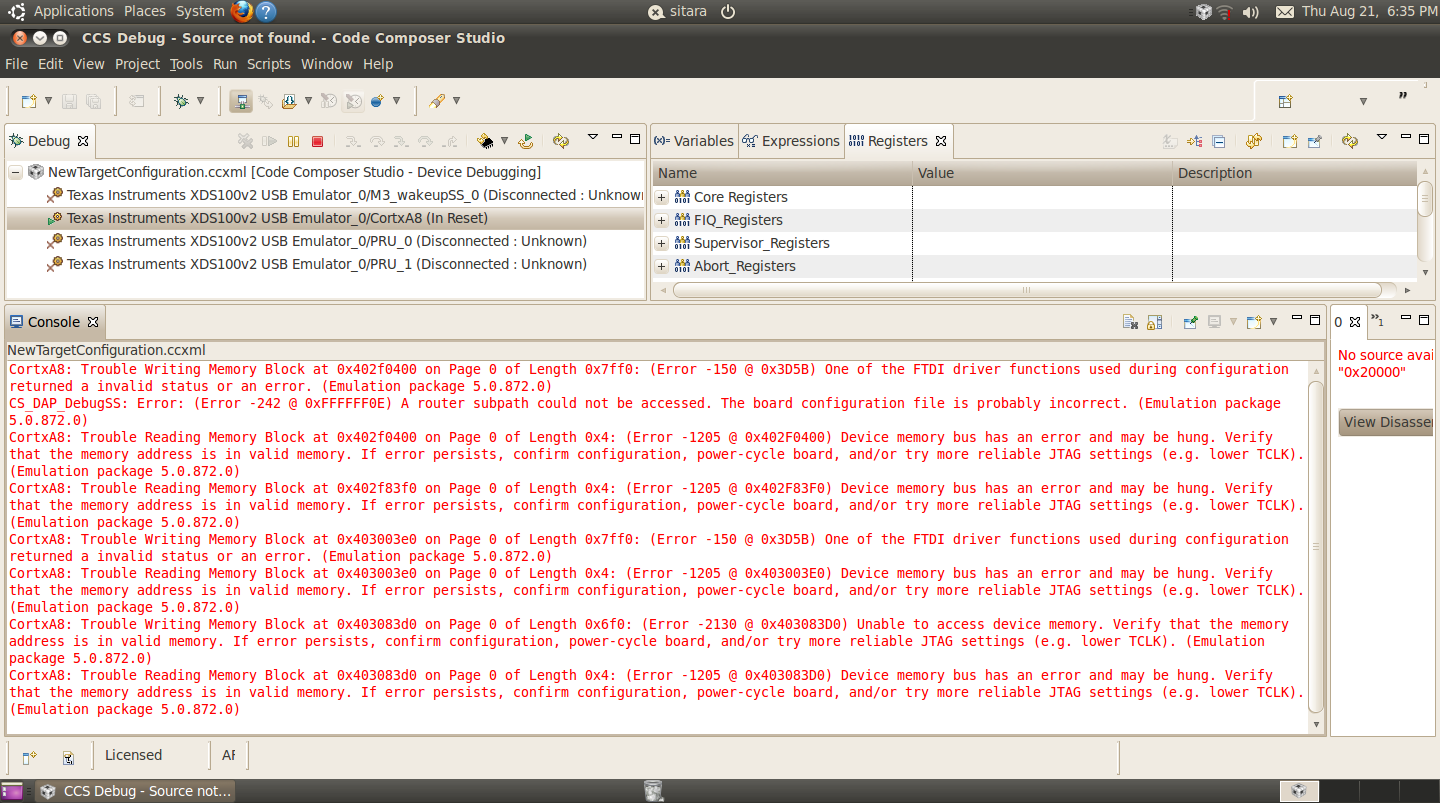Click the Load Program toolbar icon
Screen dimensions: 1440x803
coord(289,101)
